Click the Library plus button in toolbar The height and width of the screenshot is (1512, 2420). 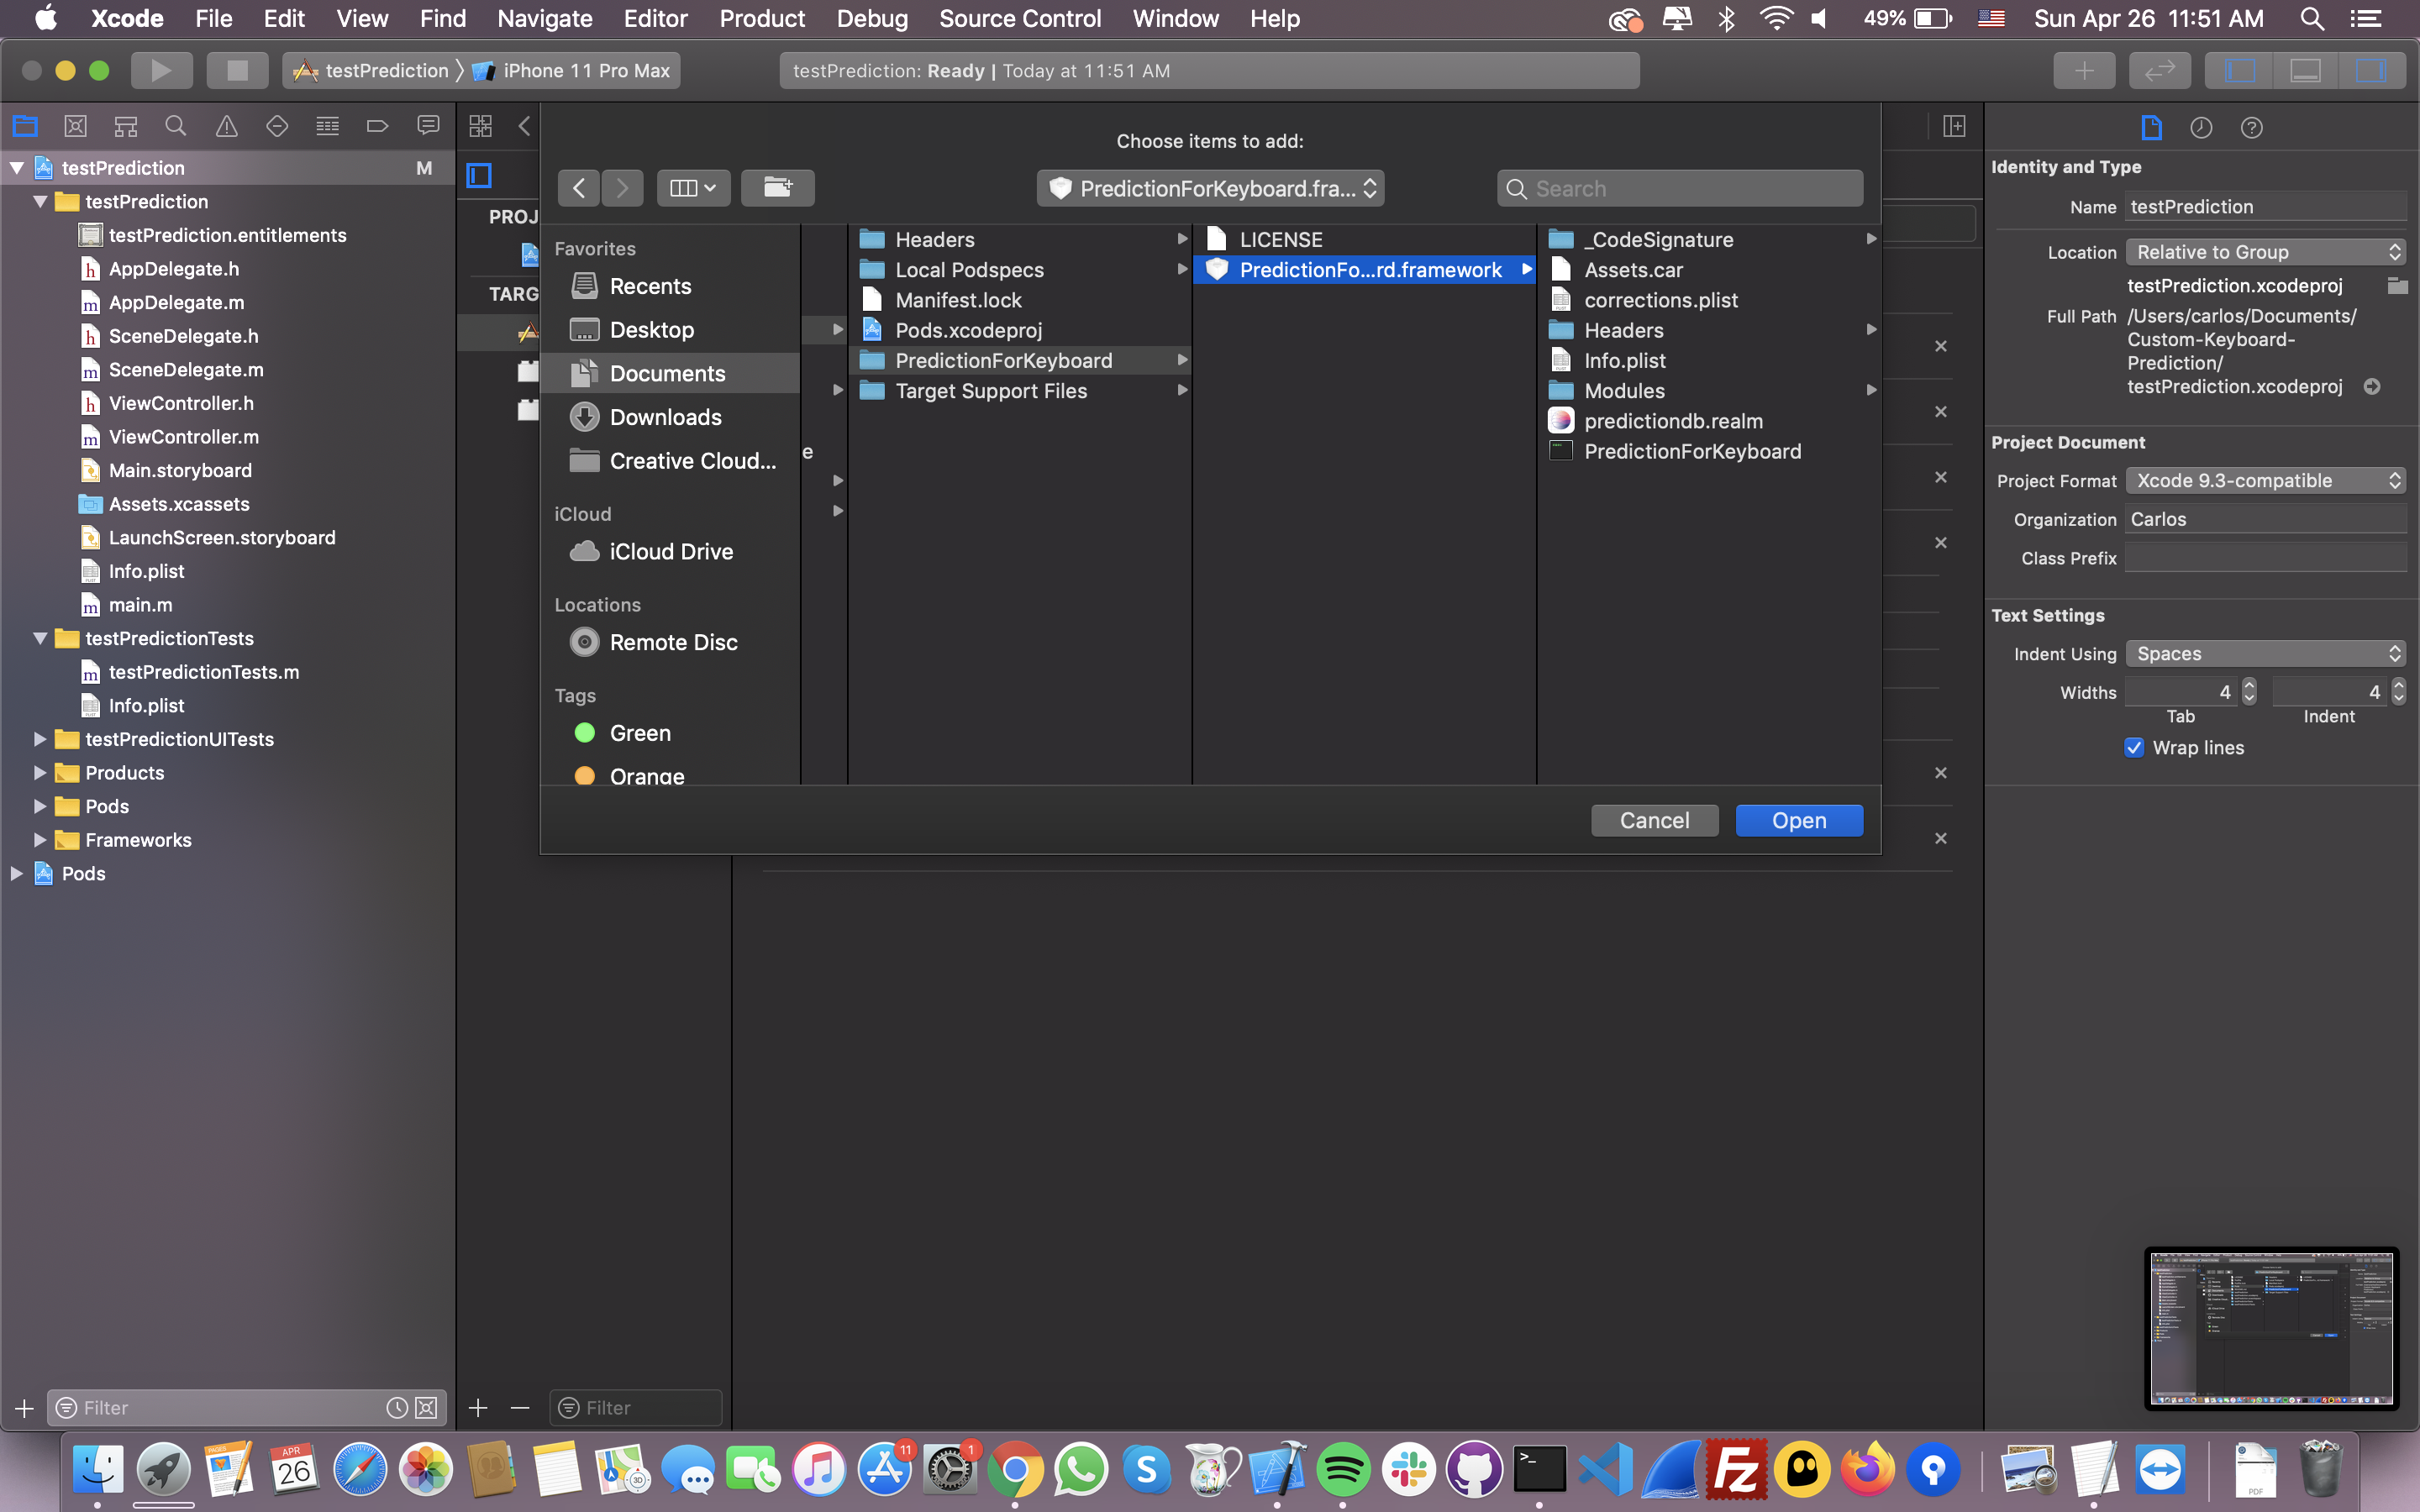(x=2084, y=70)
